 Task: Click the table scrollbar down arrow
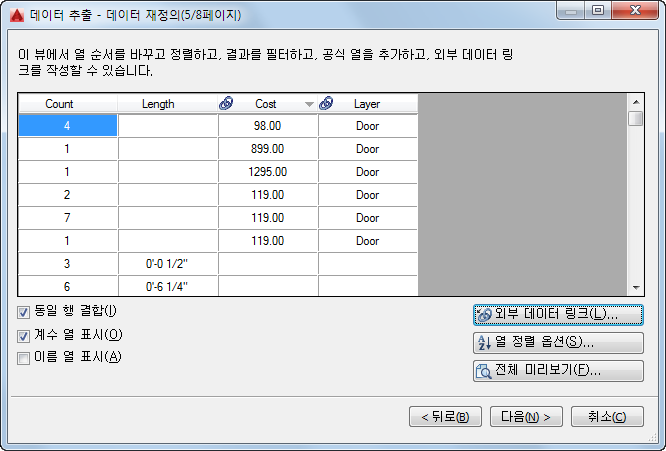click(x=635, y=288)
